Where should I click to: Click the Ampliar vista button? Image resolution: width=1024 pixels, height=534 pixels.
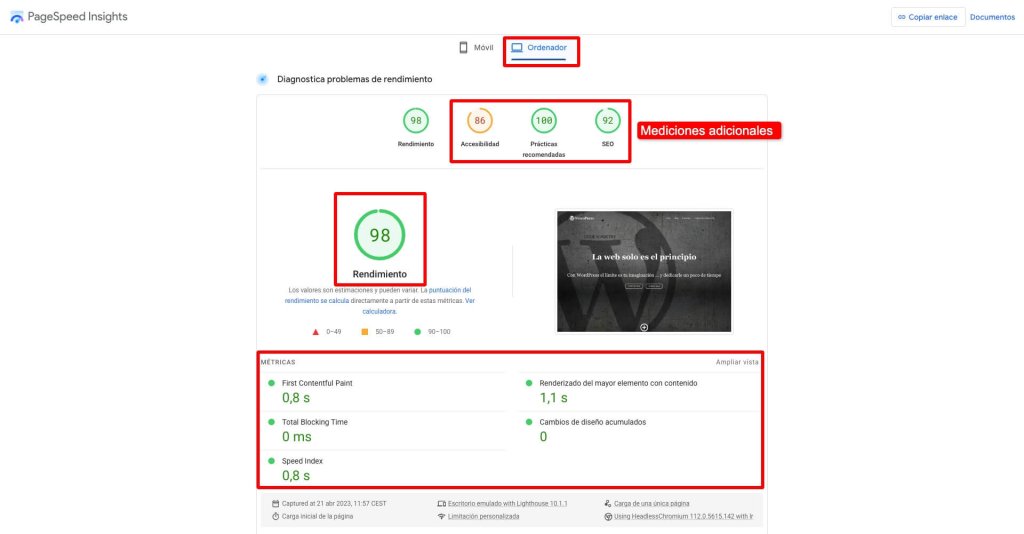tap(737, 362)
